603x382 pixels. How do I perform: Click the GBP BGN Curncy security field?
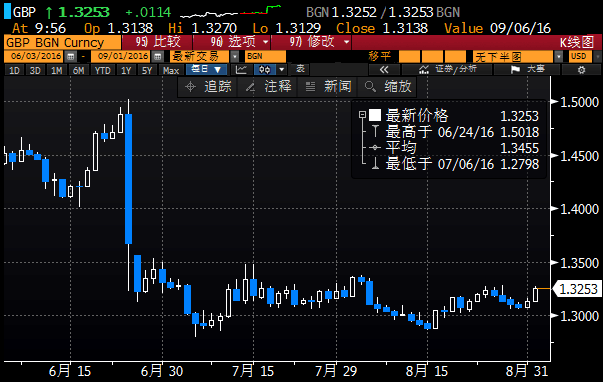point(62,42)
